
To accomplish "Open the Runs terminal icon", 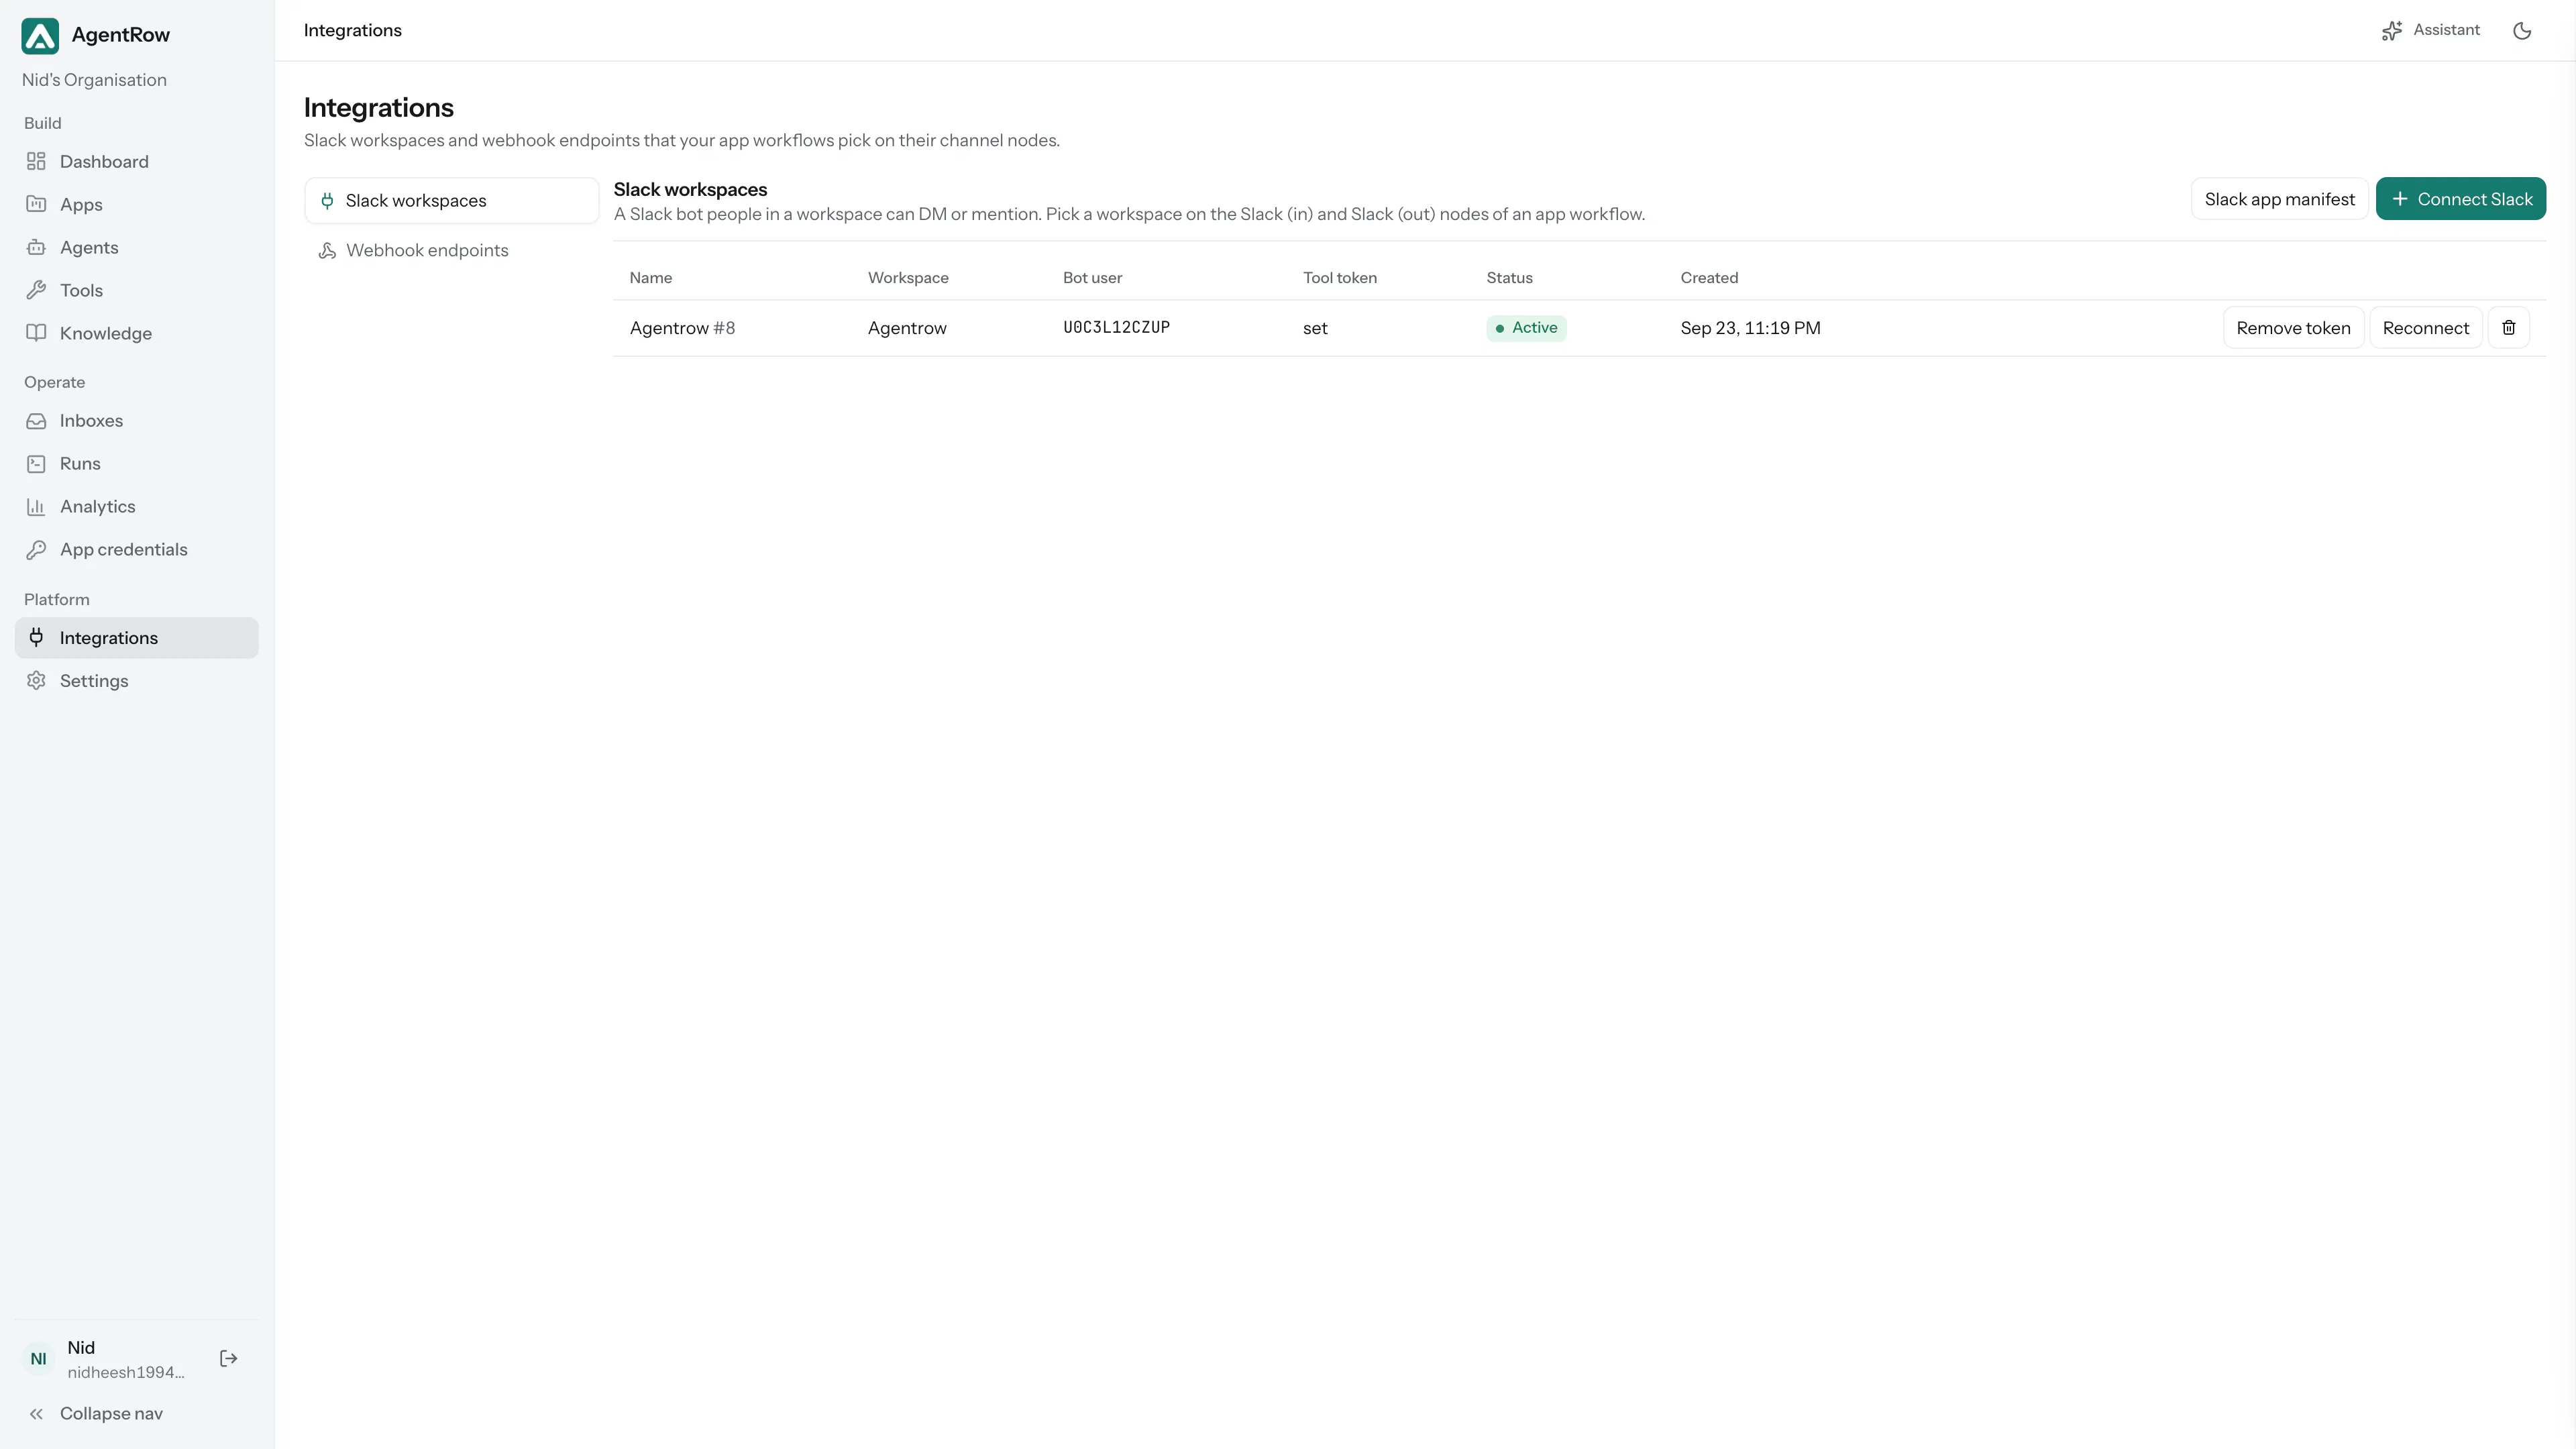I will pyautogui.click(x=36, y=464).
